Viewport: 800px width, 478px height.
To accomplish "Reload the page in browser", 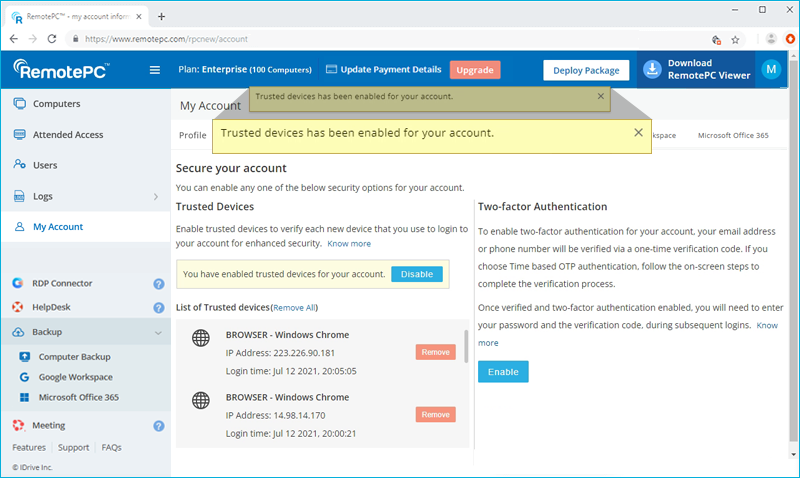I will (x=54, y=39).
